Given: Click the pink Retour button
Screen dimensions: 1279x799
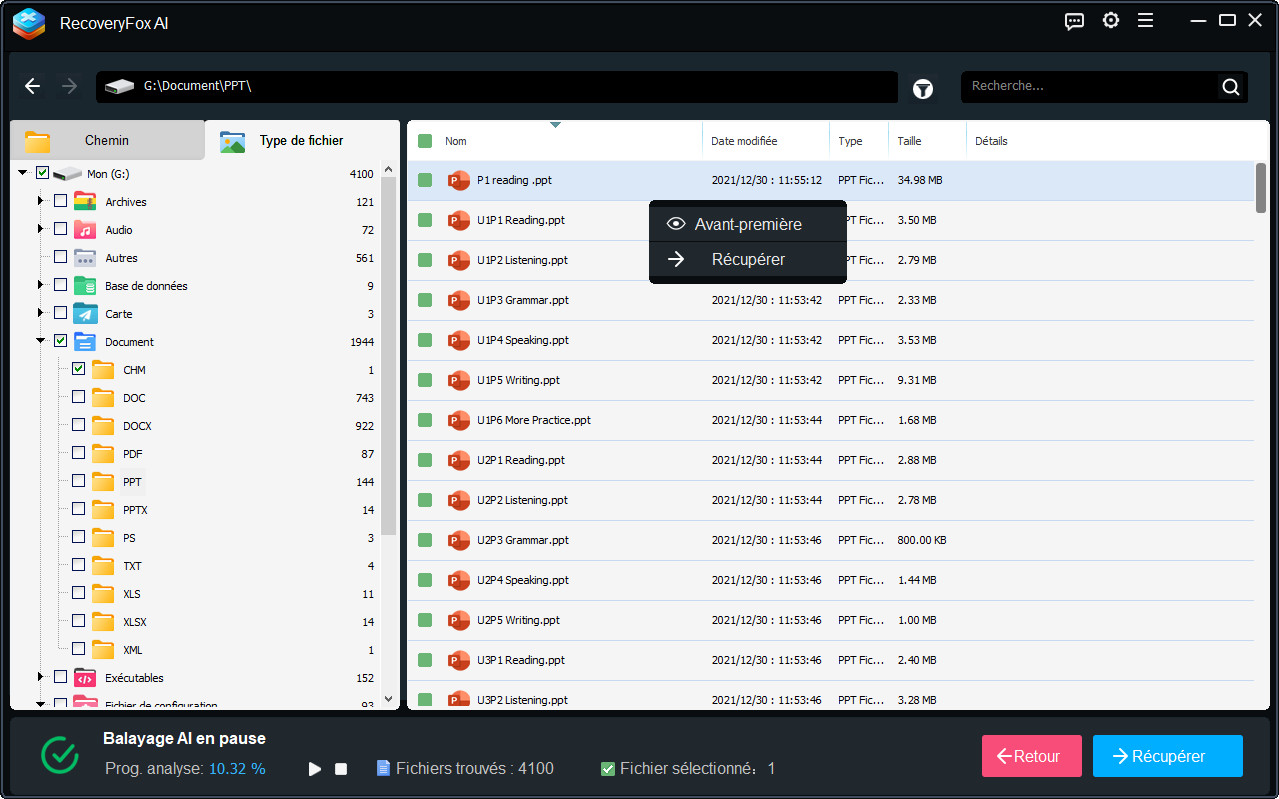Looking at the screenshot, I should [x=1032, y=756].
